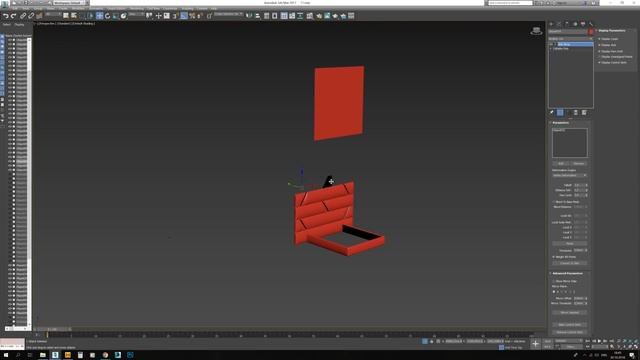Toggle Weight All Points checkbox
Image resolution: width=640 pixels, height=360 pixels.
[554, 257]
